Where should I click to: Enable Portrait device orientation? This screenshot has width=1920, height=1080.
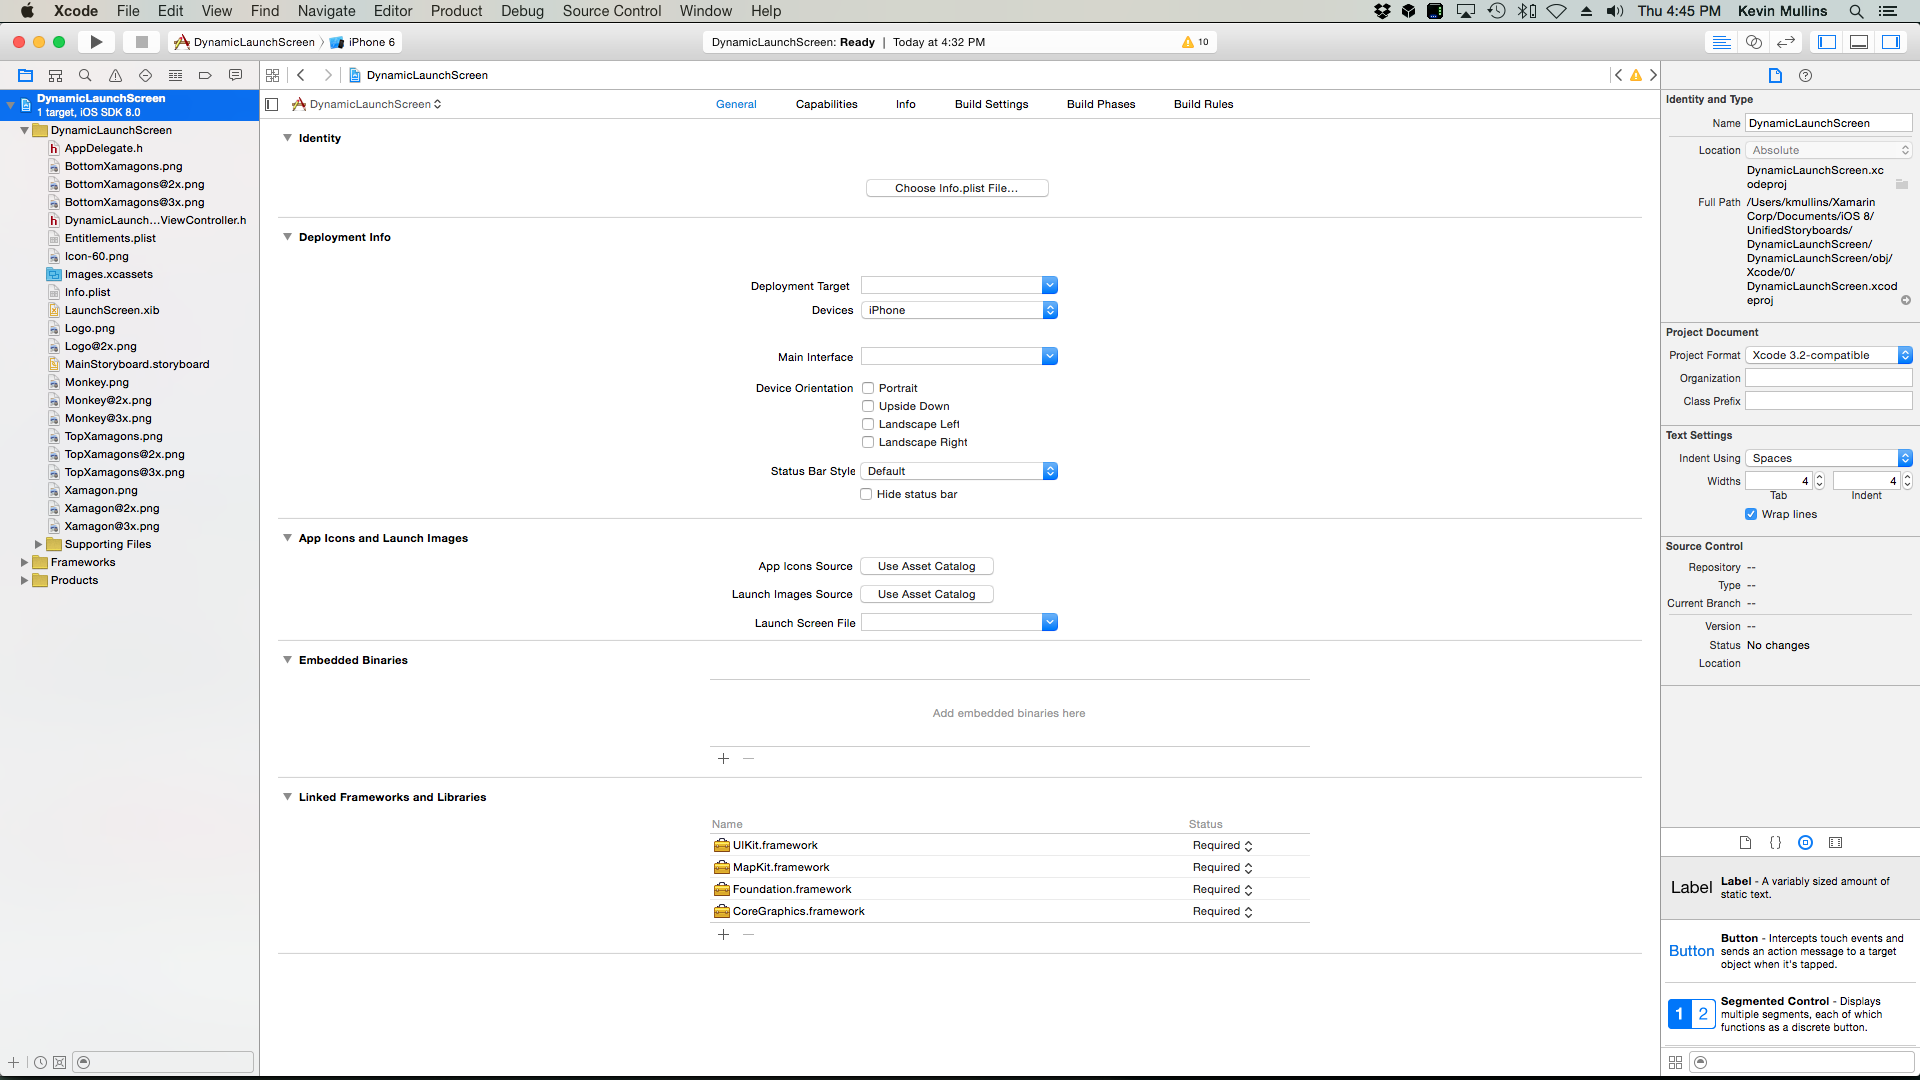click(x=868, y=388)
